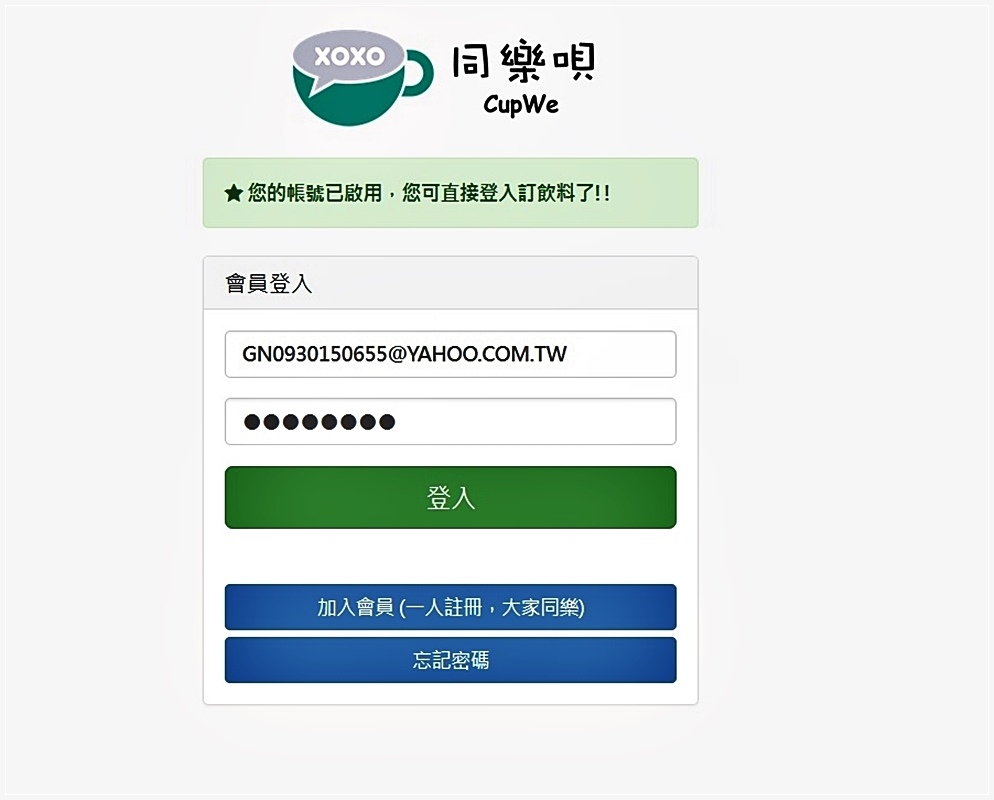Click the green coffee cup logo

(x=363, y=77)
